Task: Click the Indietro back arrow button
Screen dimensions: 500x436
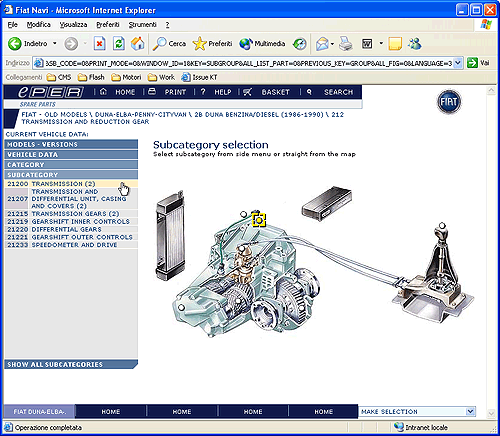Action: (x=27, y=44)
